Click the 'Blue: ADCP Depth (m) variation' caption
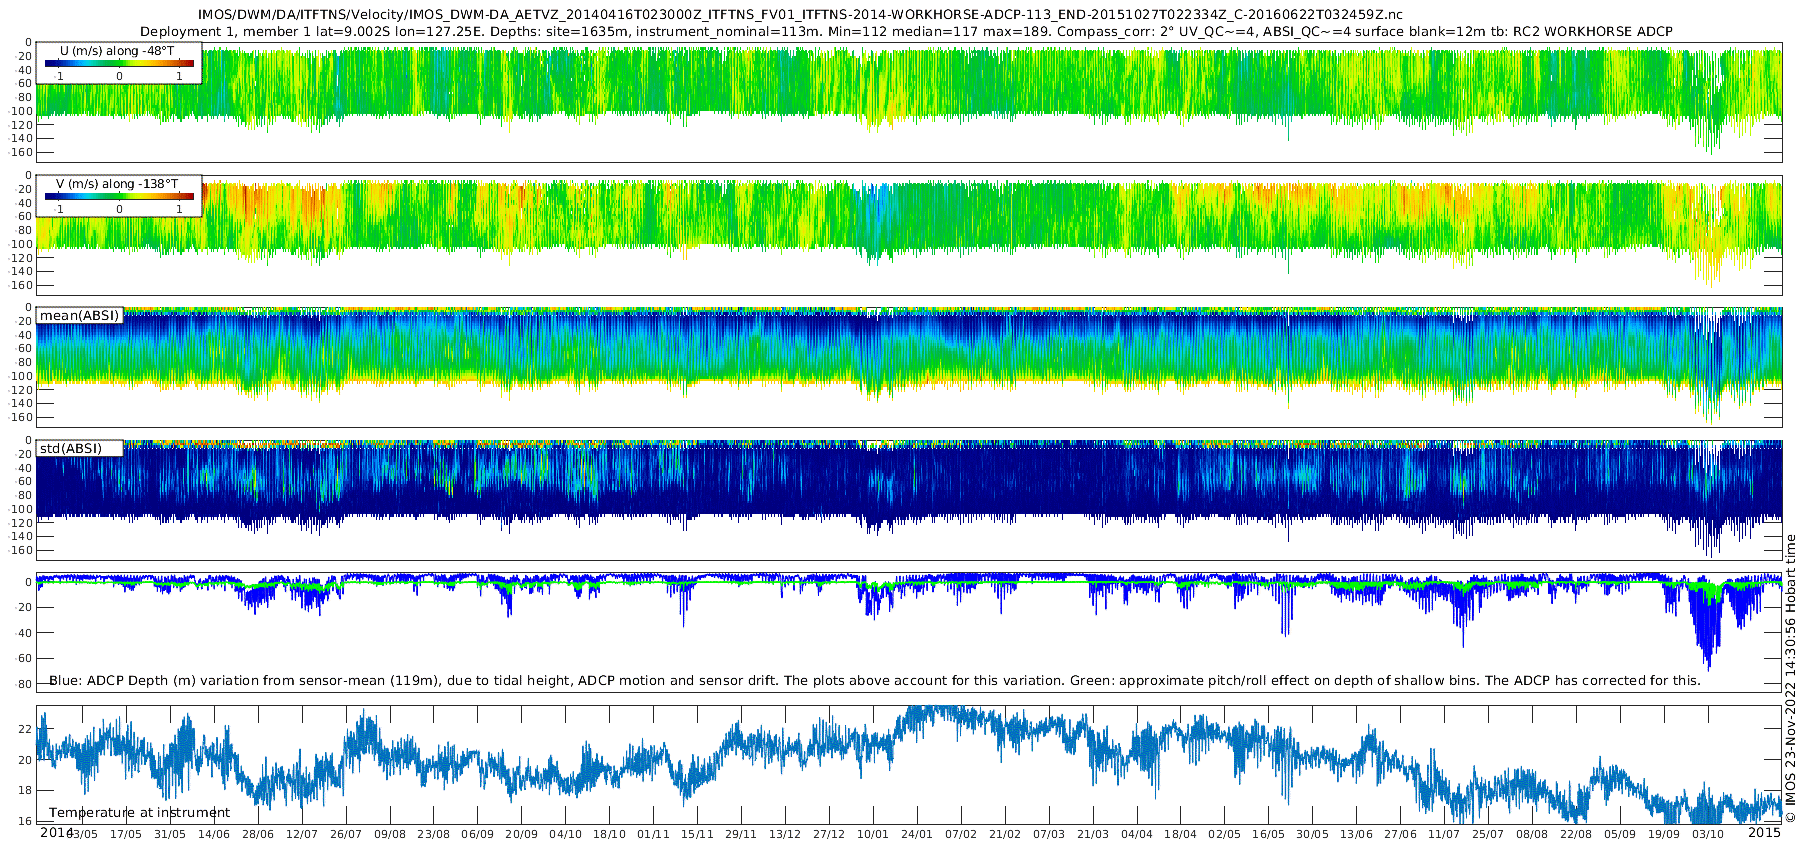 (x=874, y=681)
